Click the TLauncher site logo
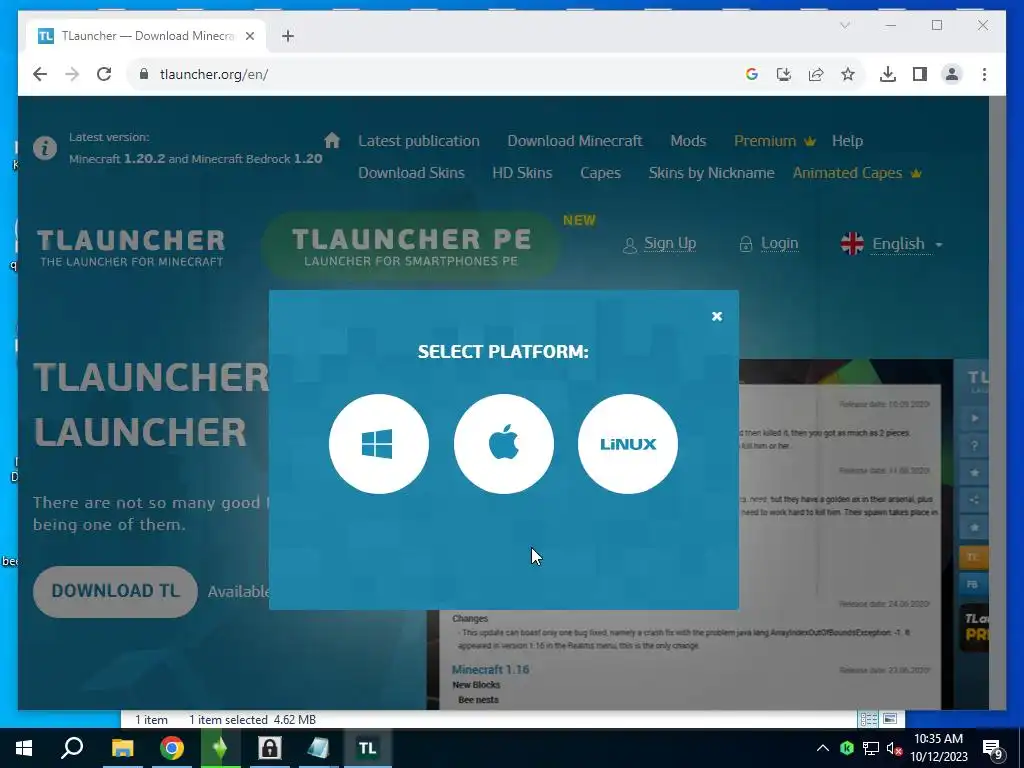This screenshot has height=768, width=1024. click(131, 247)
